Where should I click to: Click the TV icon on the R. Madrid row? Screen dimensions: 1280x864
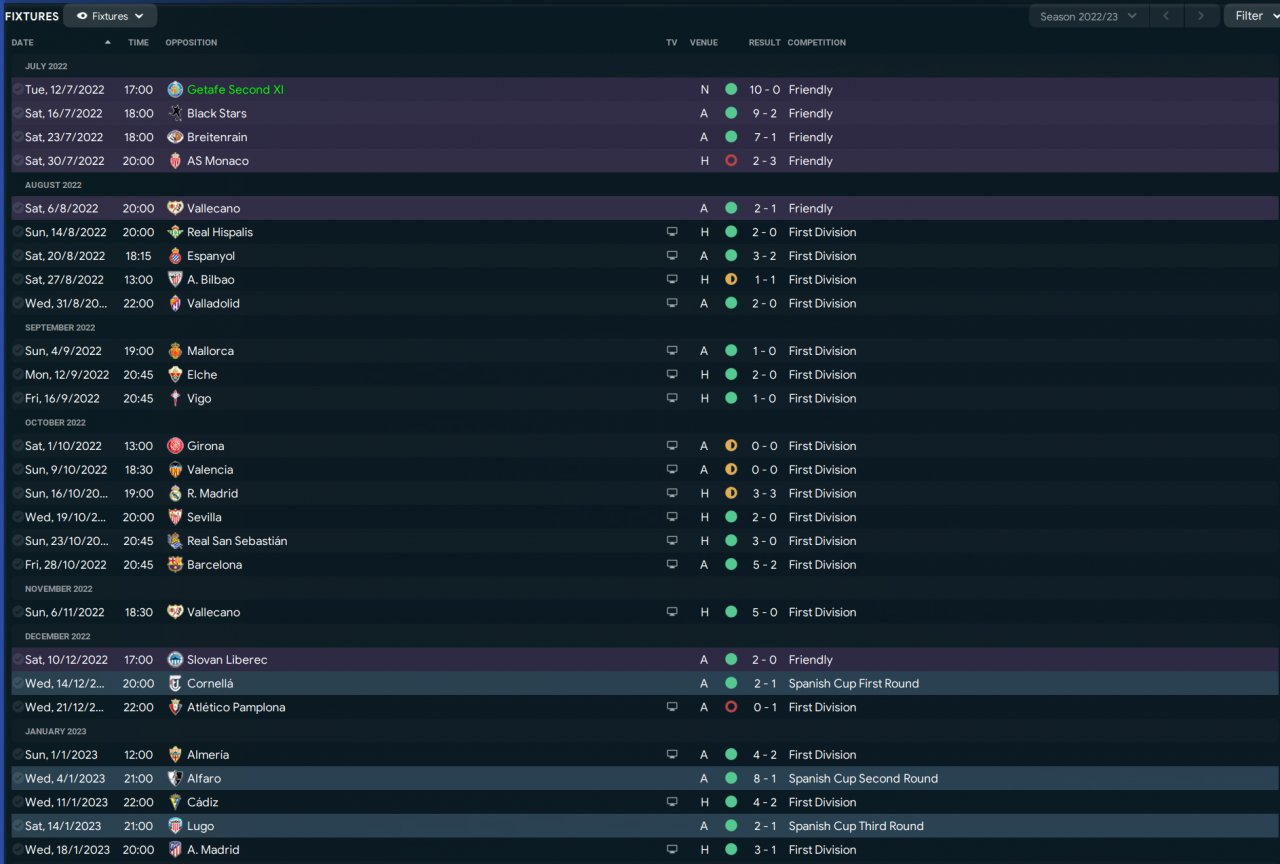point(672,494)
